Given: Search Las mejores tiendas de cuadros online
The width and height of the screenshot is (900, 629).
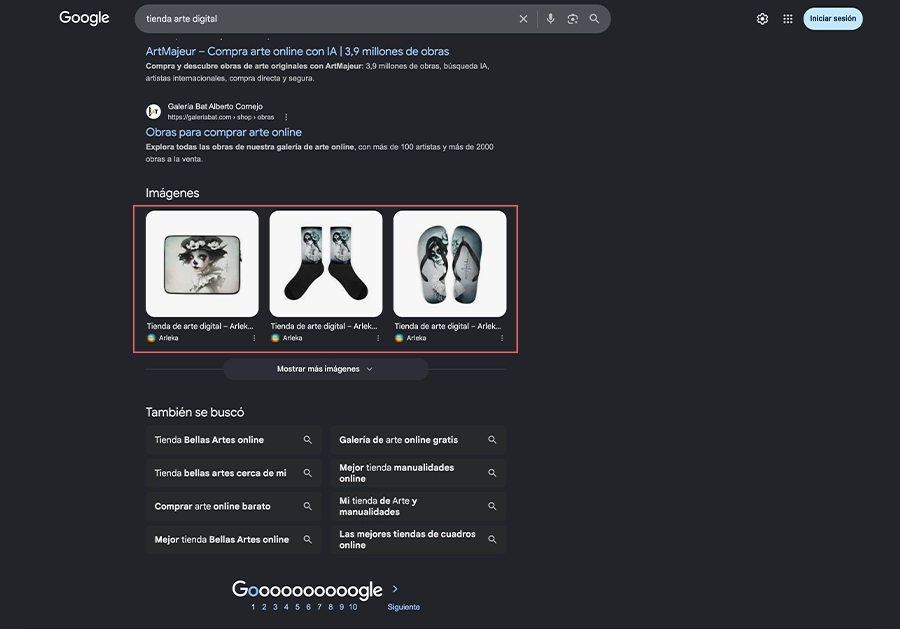Looking at the screenshot, I should tap(418, 539).
